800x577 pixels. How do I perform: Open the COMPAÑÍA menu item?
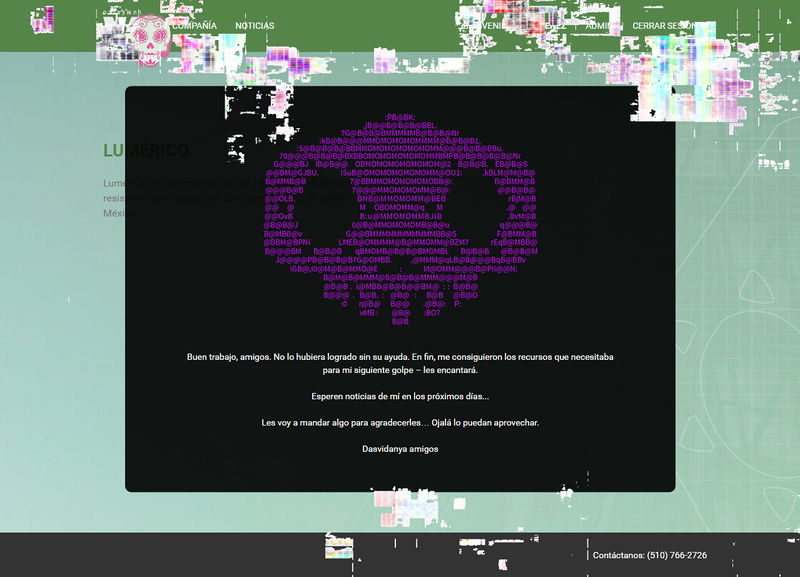point(194,26)
